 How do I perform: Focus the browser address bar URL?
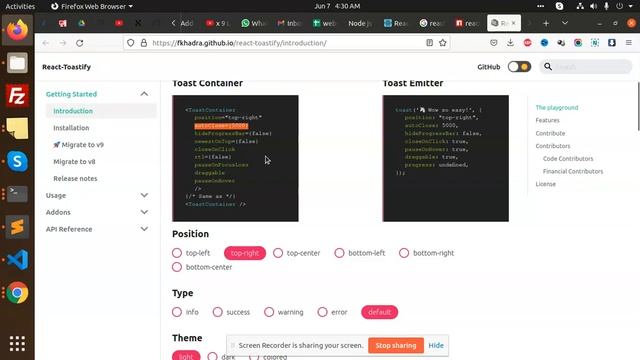coord(286,43)
